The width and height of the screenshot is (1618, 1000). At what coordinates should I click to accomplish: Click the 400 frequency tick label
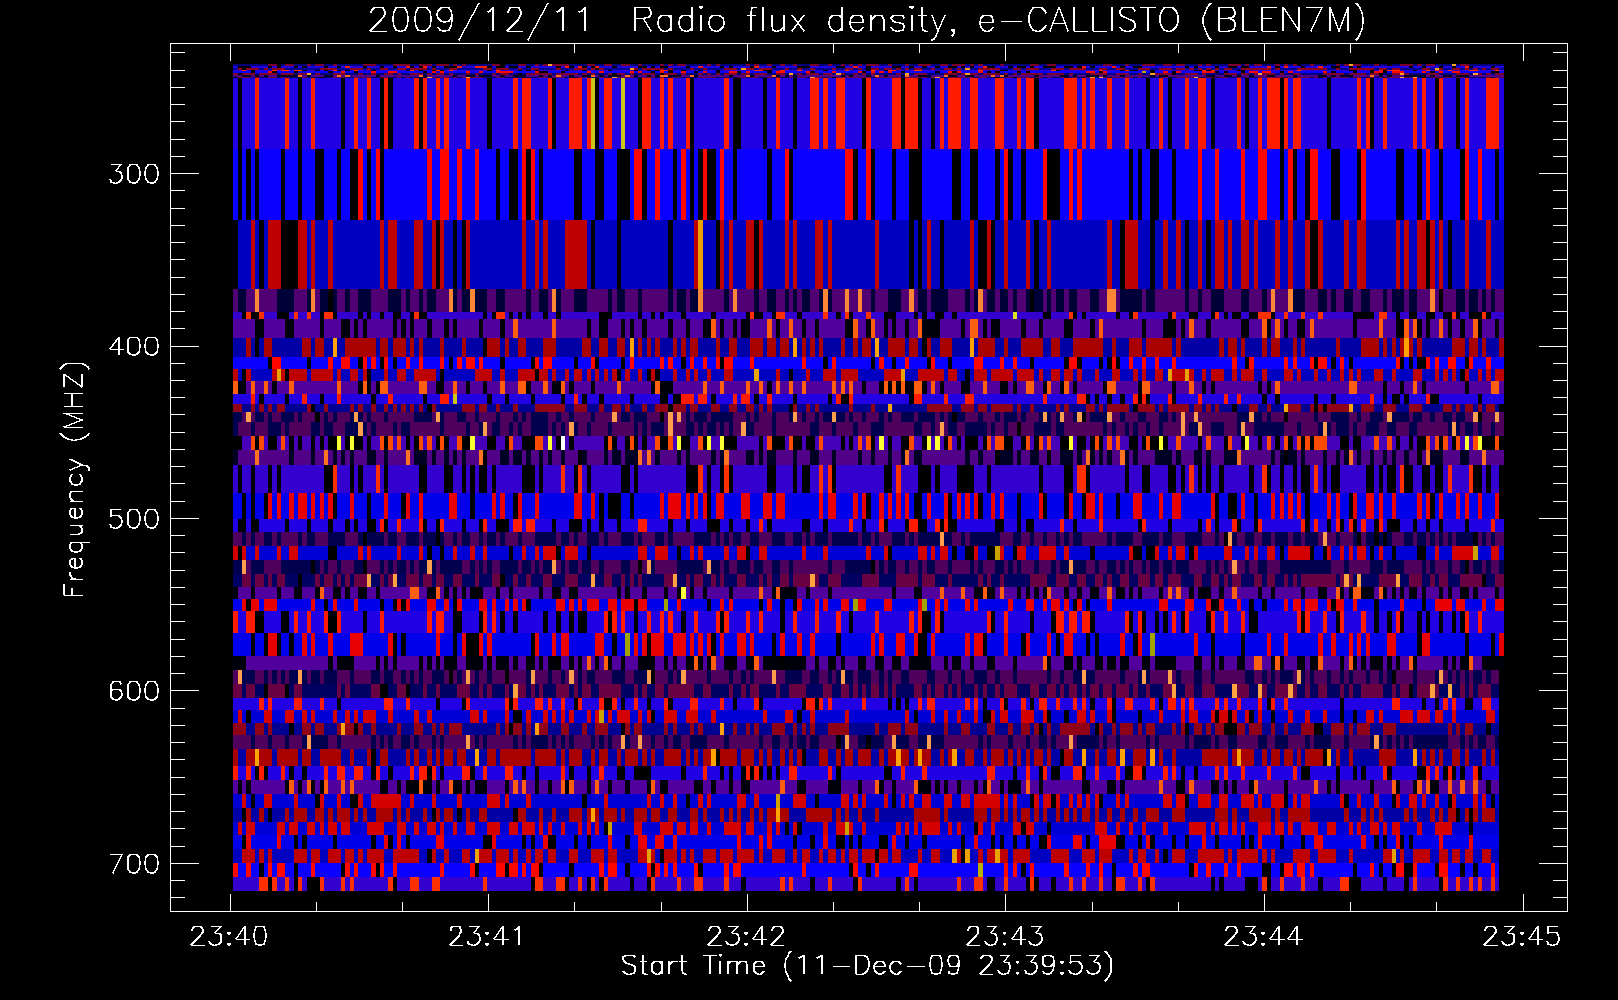pyautogui.click(x=134, y=346)
